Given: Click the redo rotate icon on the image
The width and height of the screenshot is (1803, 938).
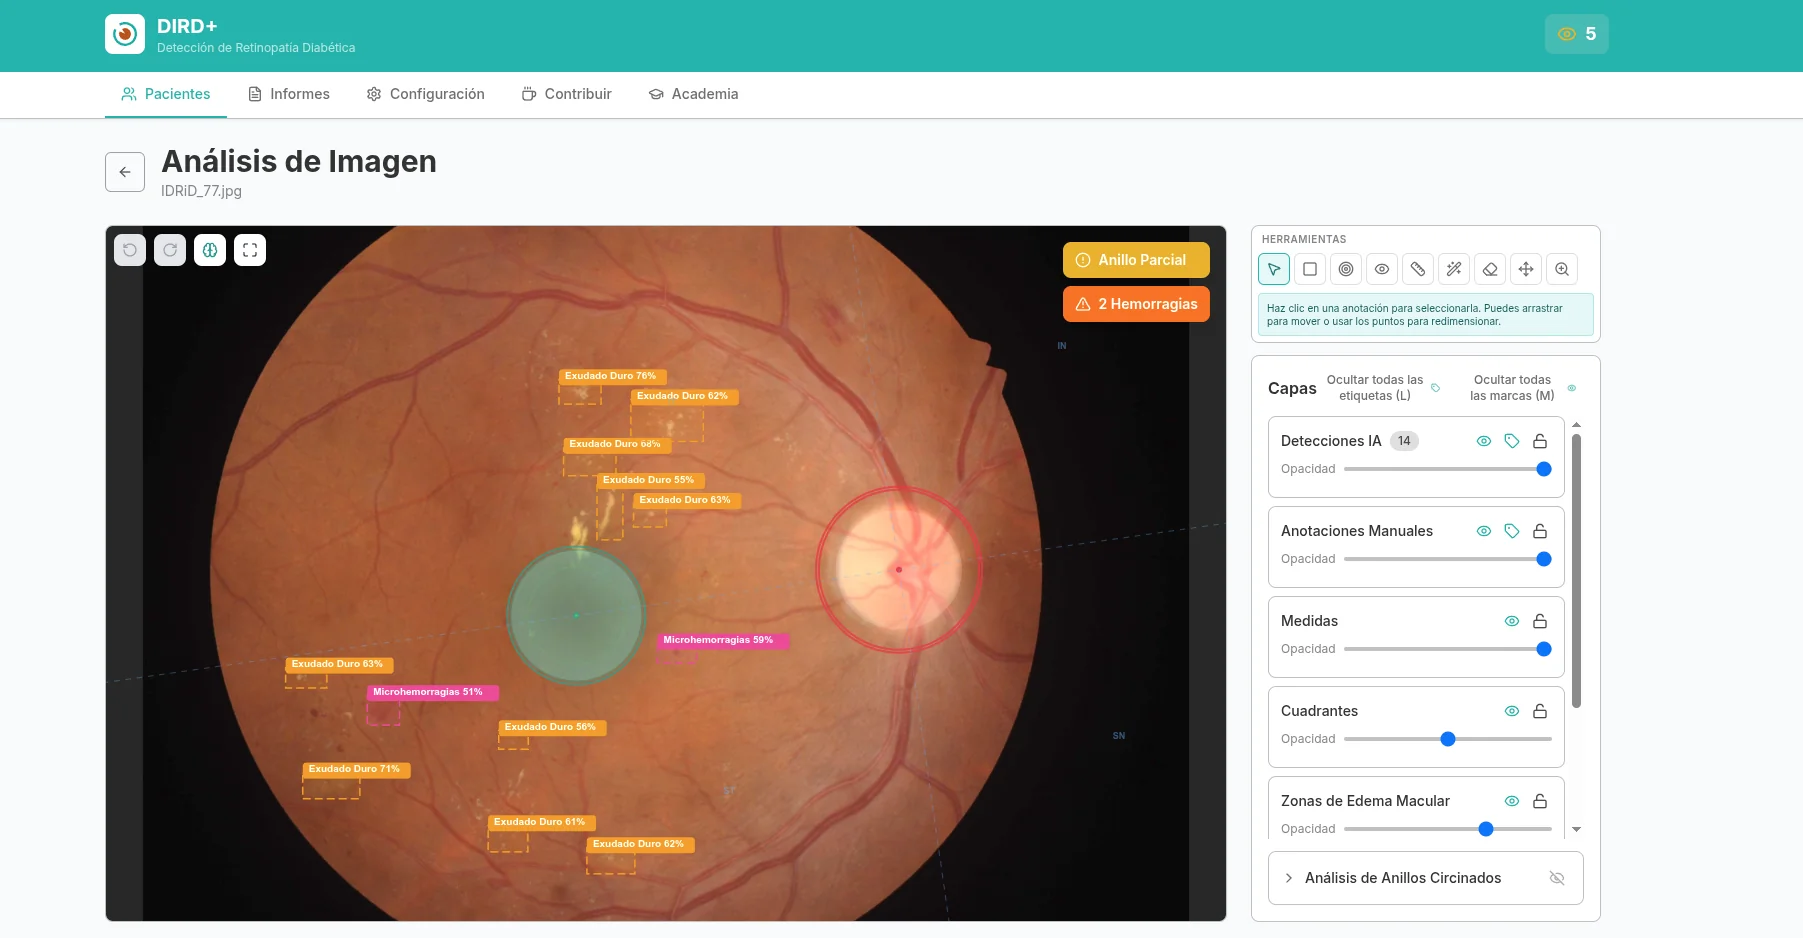Looking at the screenshot, I should pos(170,250).
